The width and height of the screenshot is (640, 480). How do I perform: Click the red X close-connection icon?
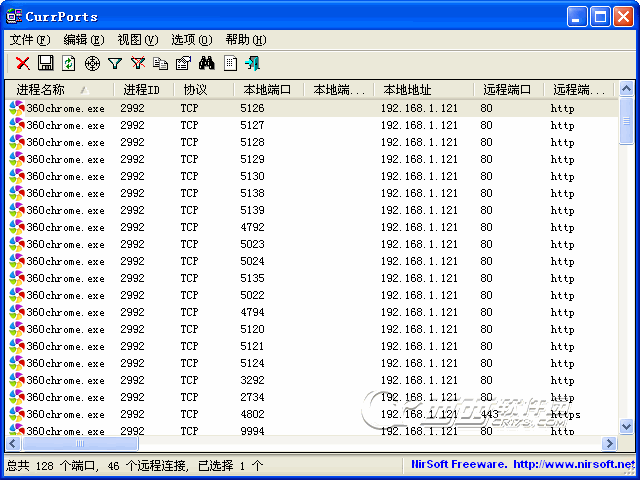click(22, 63)
